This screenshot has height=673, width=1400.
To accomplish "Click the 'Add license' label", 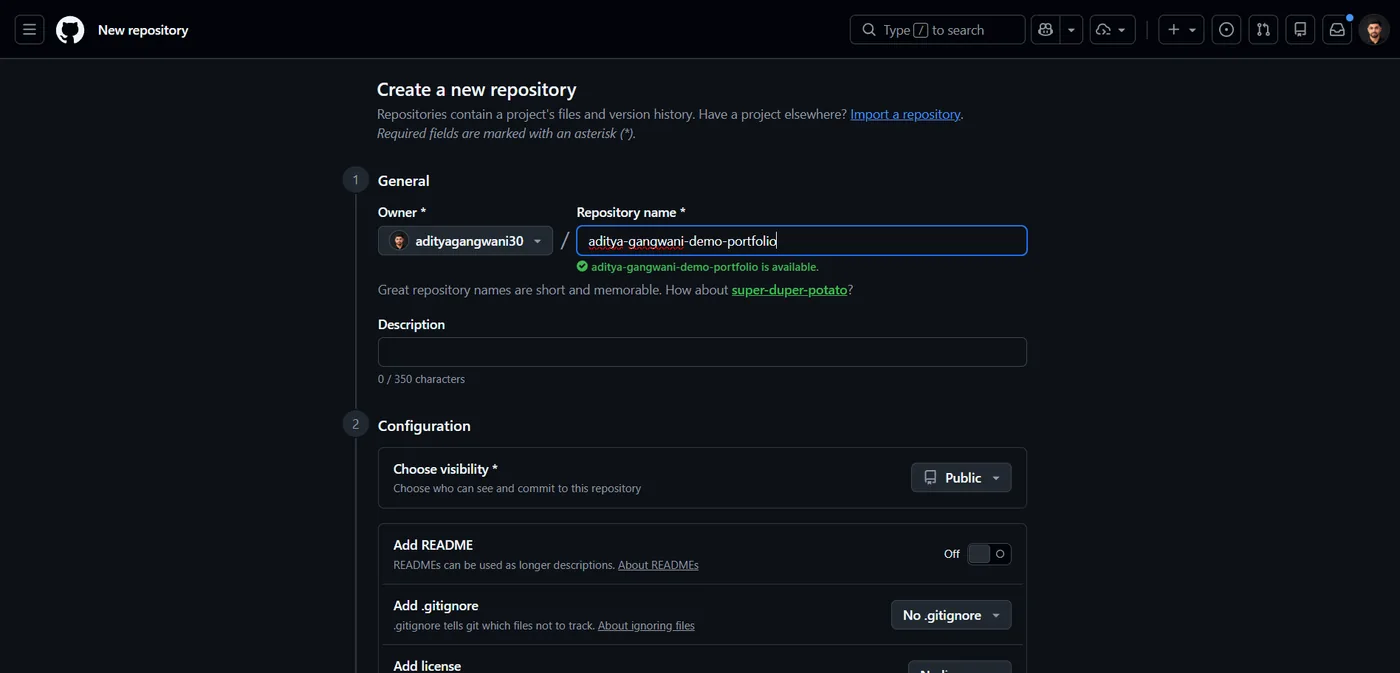I will click(427, 665).
